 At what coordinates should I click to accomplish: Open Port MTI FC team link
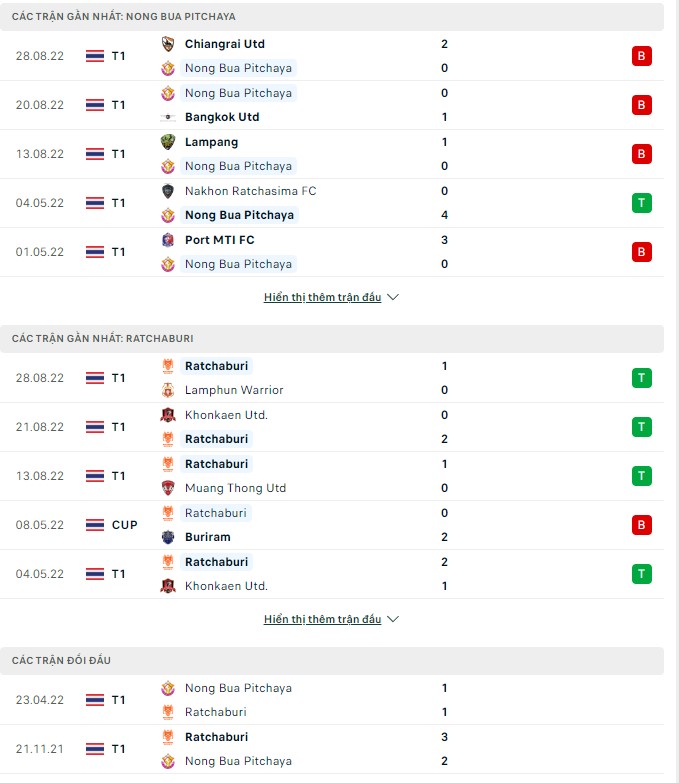[x=219, y=240]
